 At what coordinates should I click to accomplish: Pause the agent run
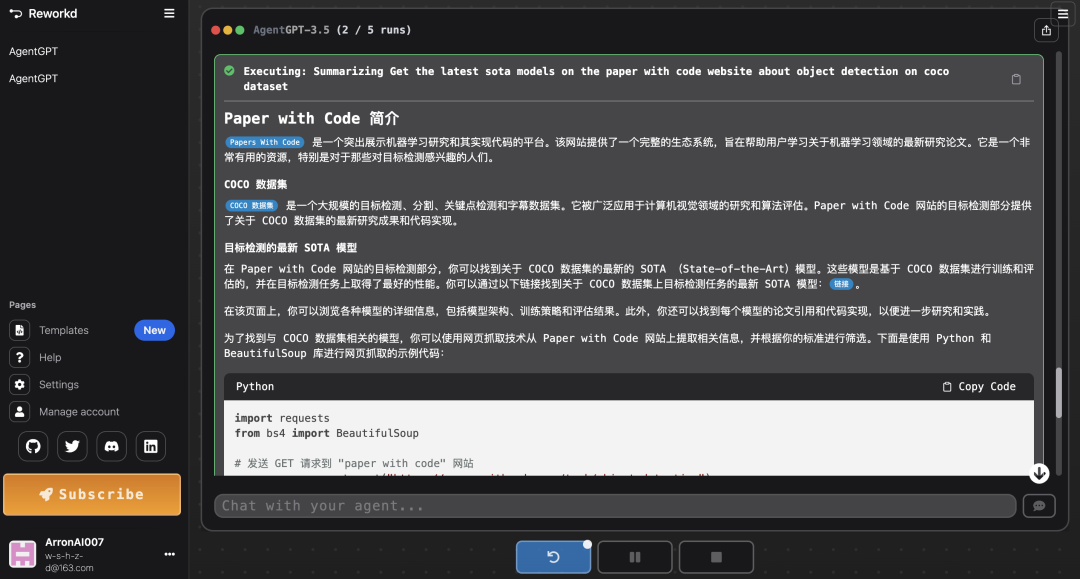(x=635, y=557)
